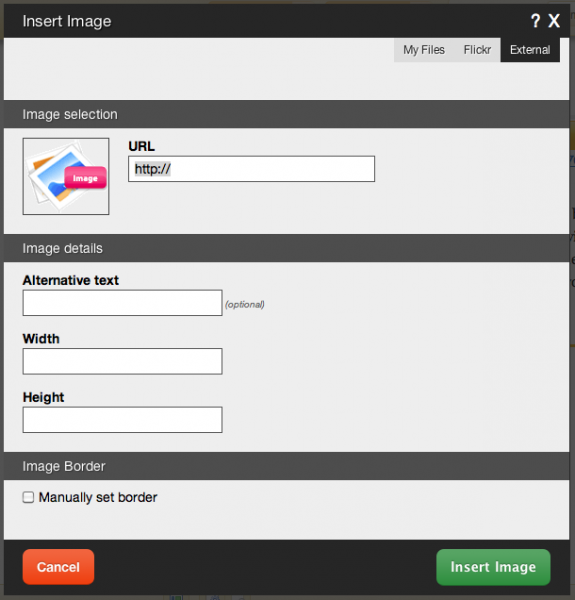Viewport: 575px width, 600px height.
Task: Enable the Manually set border checkbox
Action: tap(28, 497)
